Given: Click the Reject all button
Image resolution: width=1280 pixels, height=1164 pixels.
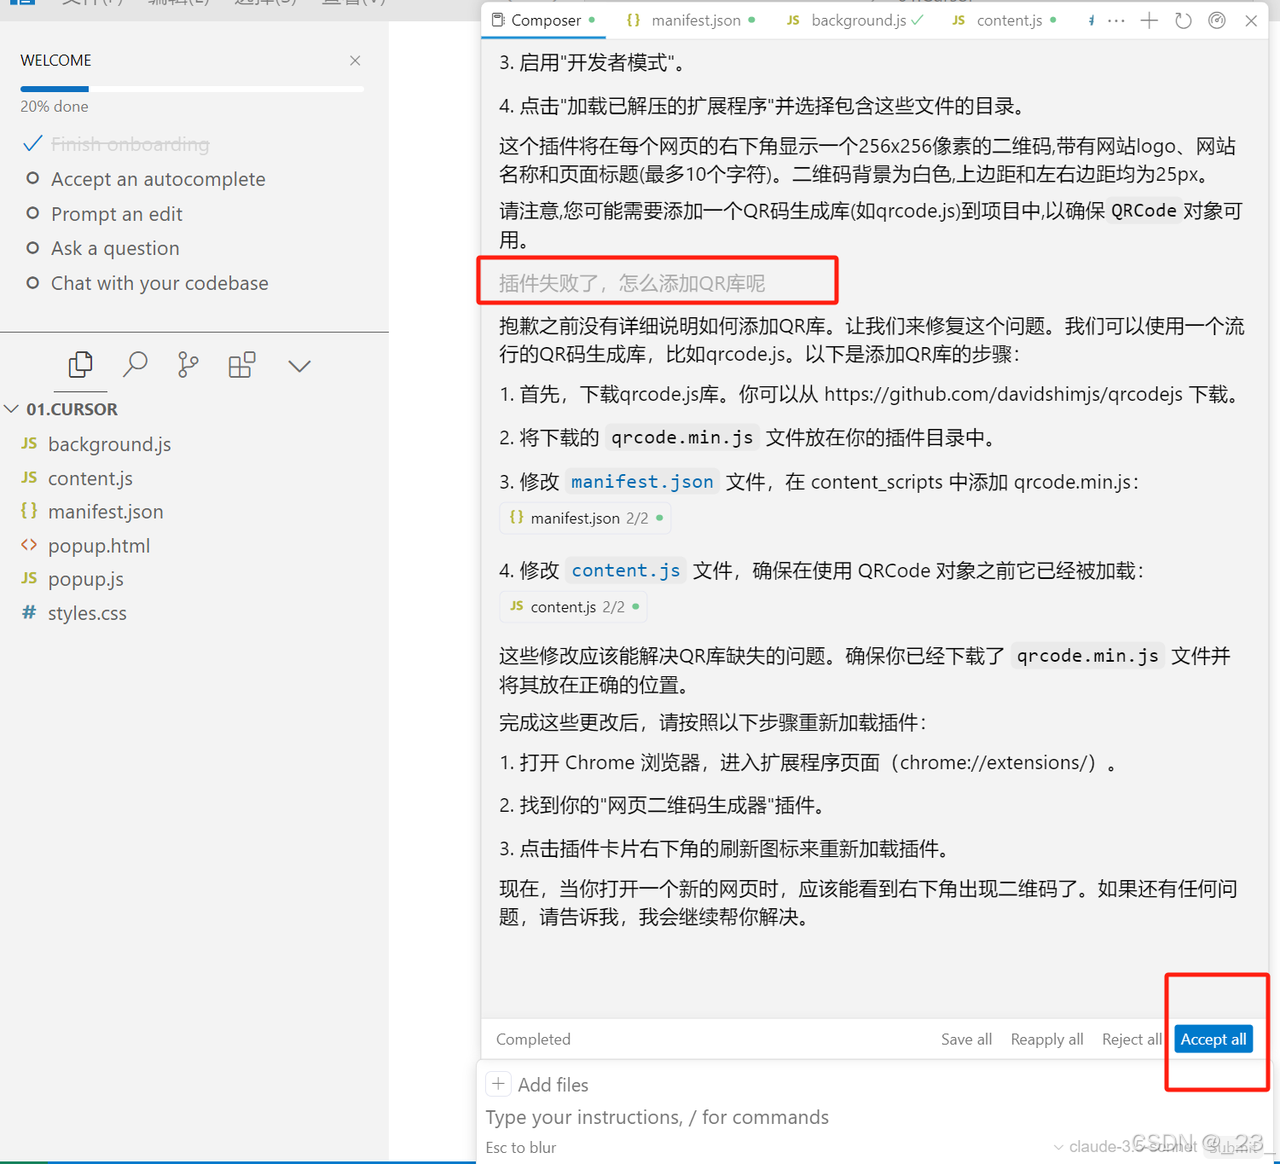Looking at the screenshot, I should point(1131,1039).
